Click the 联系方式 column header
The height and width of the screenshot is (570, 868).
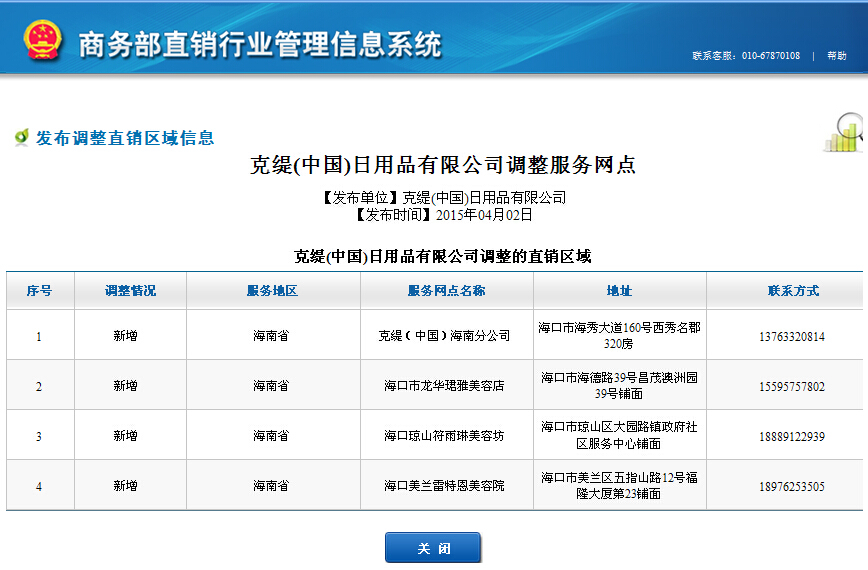pyautogui.click(x=793, y=291)
